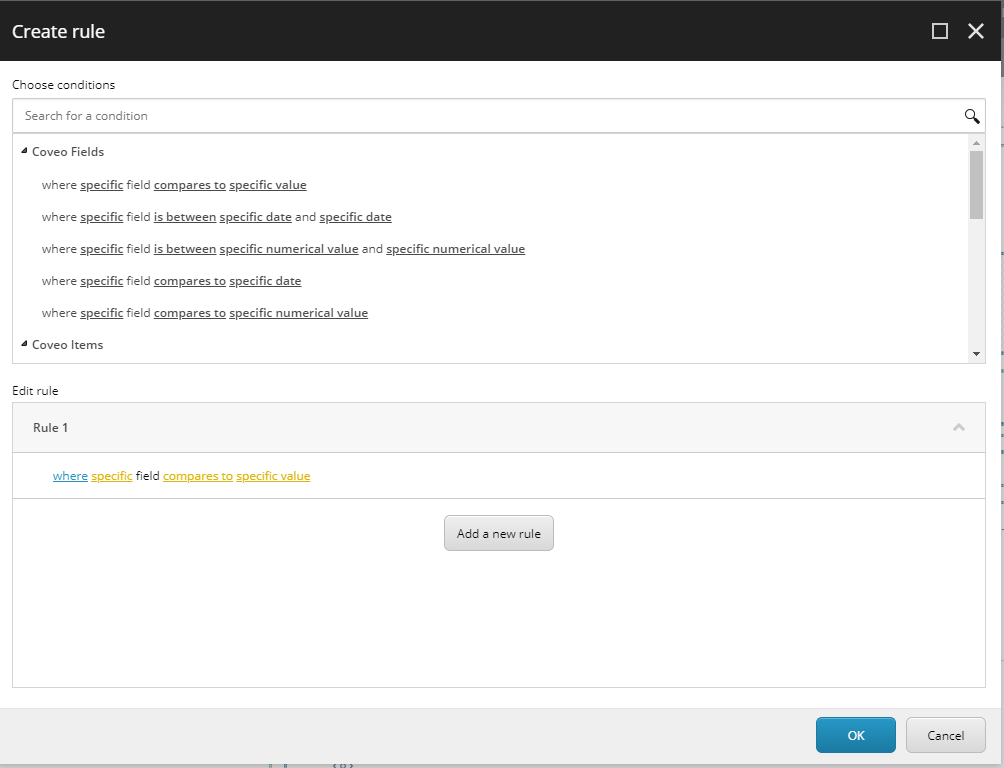Click the search magnifier icon
This screenshot has height=768, width=1004.
pyautogui.click(x=971, y=116)
